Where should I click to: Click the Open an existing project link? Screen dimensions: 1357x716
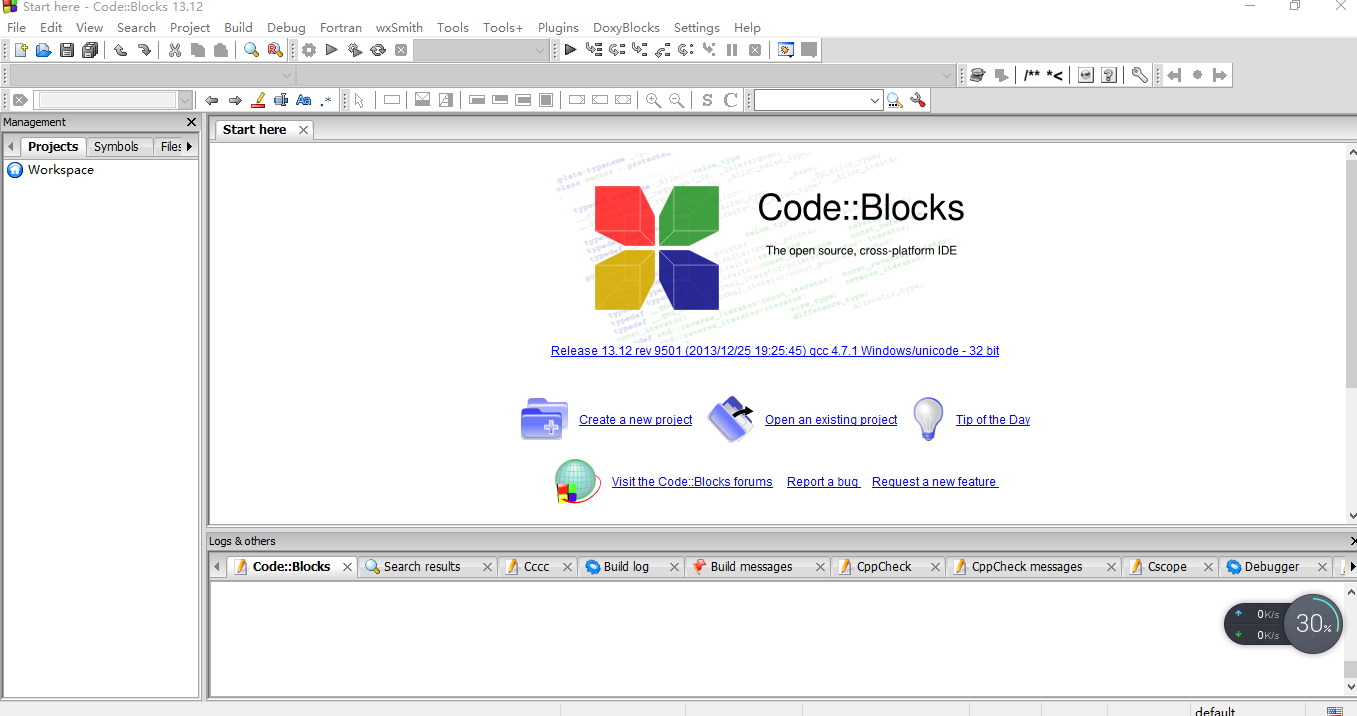(831, 420)
